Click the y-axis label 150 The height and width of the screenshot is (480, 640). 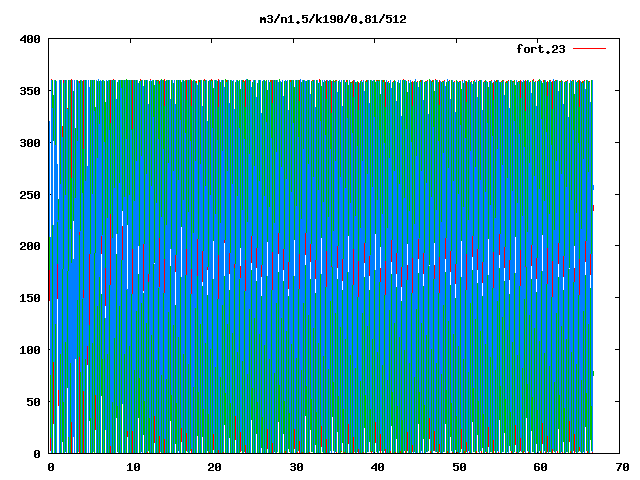point(30,298)
